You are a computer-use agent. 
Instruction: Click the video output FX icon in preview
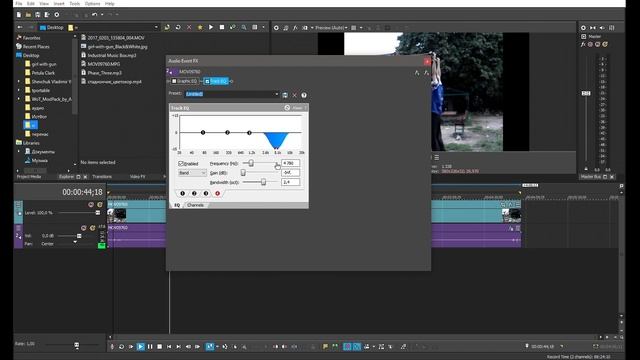coord(295,28)
